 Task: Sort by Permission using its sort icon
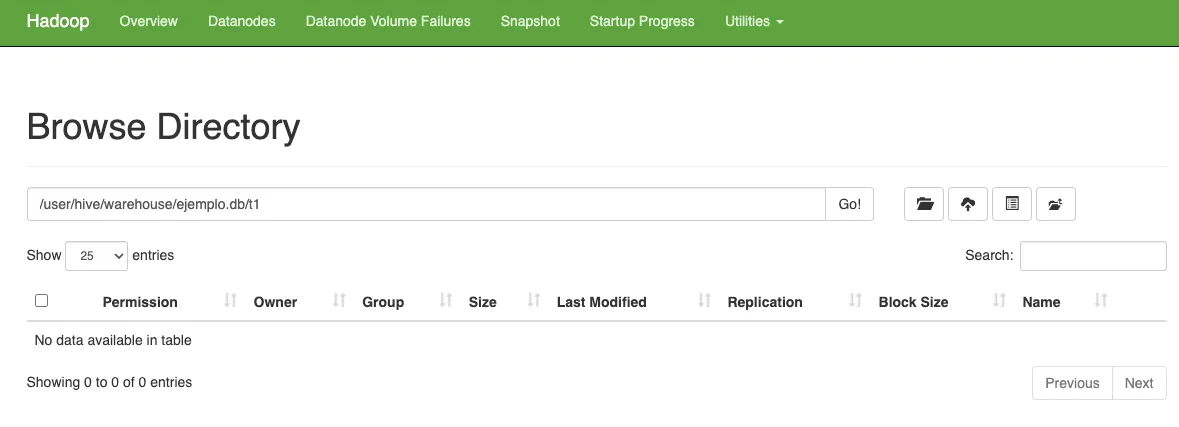pyautogui.click(x=231, y=301)
